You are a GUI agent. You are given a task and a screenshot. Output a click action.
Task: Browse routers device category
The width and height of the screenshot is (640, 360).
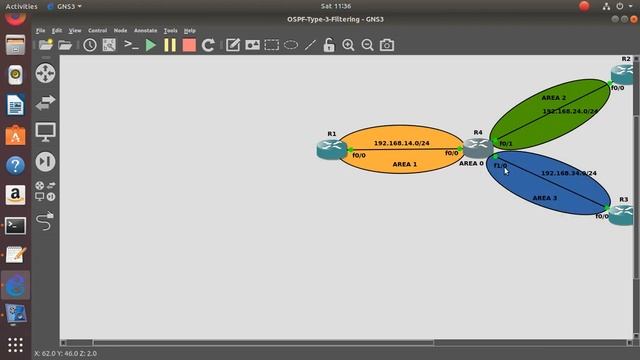click(x=45, y=73)
